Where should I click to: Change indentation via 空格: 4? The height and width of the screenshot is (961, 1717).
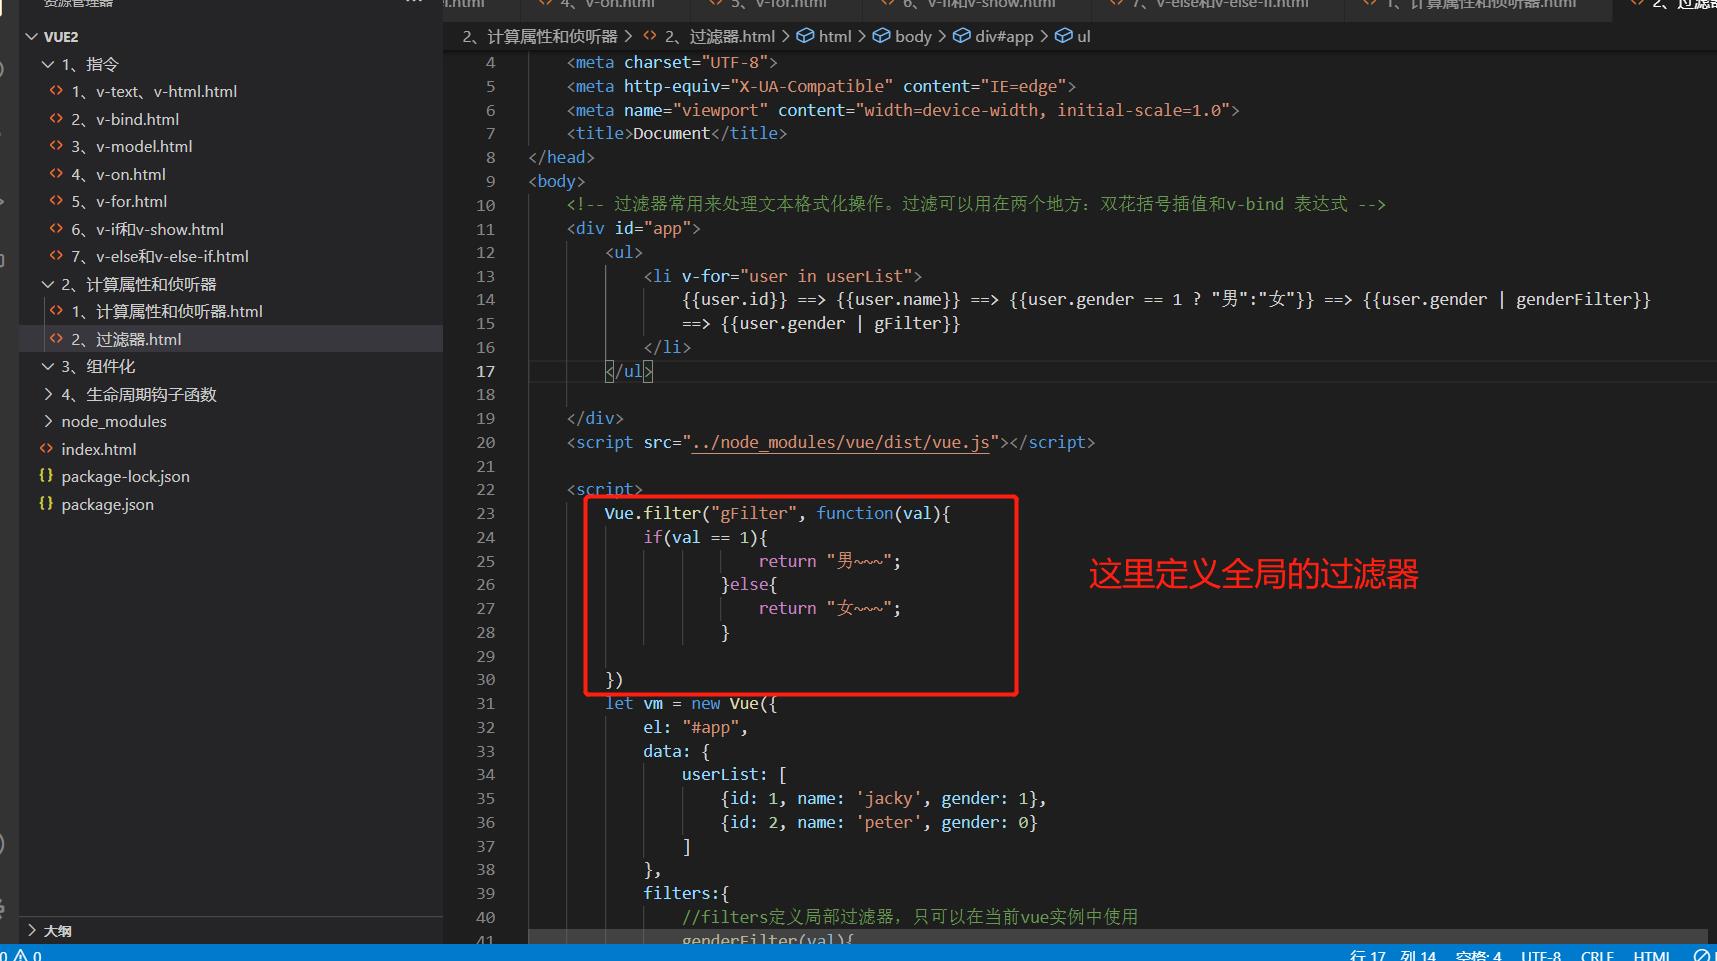1479,955
